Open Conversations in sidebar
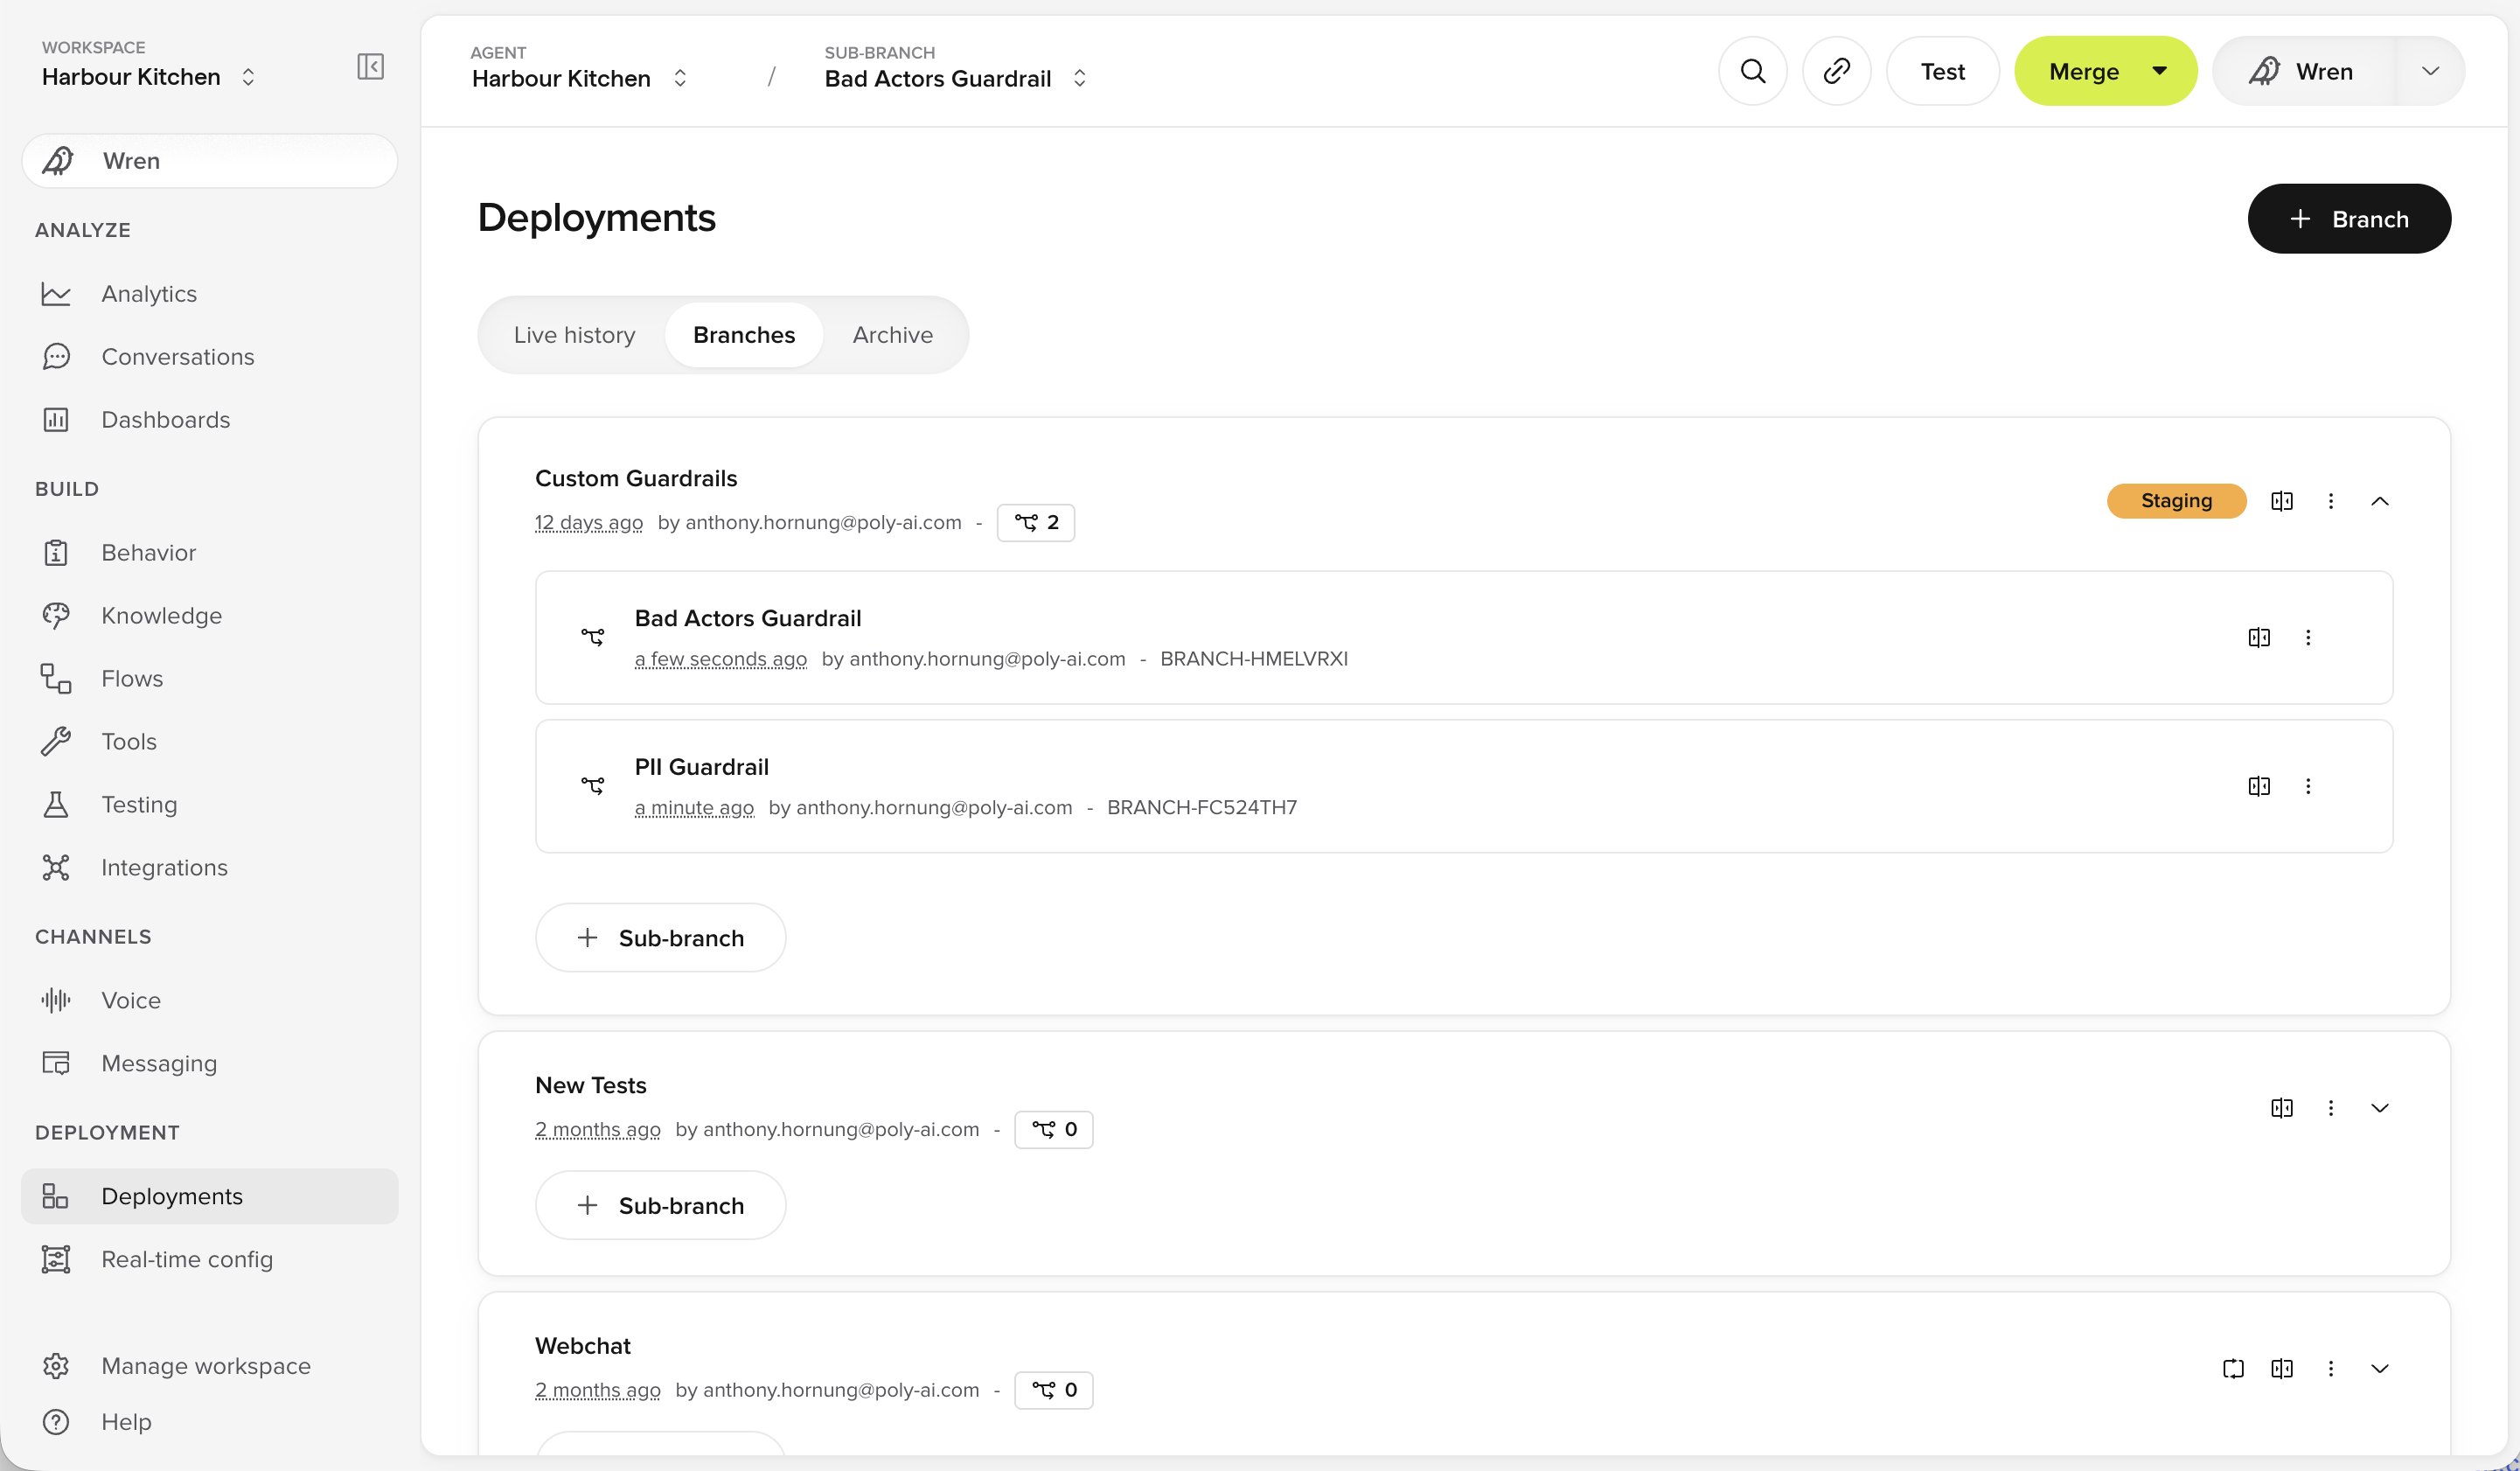This screenshot has width=2520, height=1471. tap(210, 357)
